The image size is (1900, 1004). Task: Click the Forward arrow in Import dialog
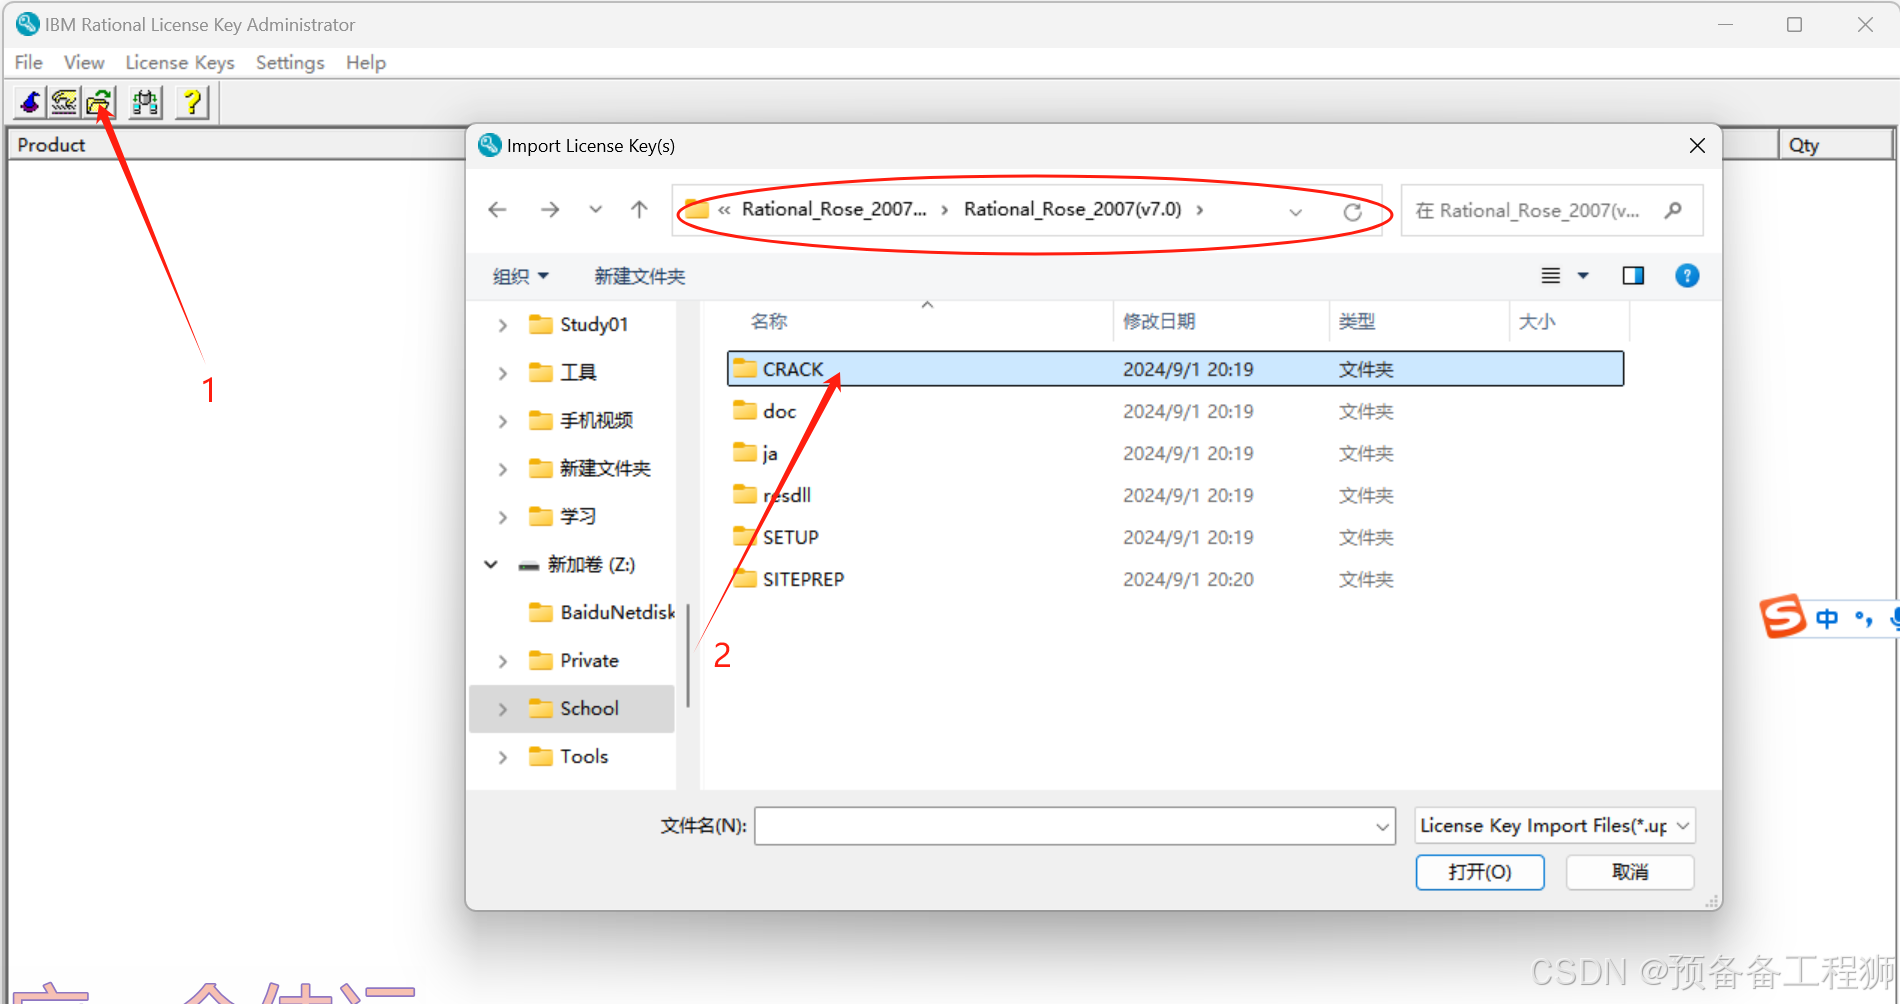tap(550, 209)
